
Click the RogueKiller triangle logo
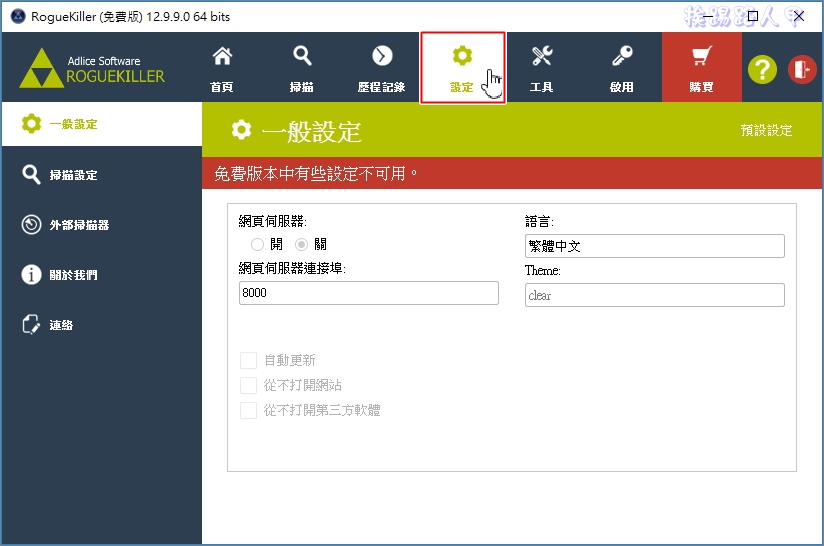tap(42, 69)
